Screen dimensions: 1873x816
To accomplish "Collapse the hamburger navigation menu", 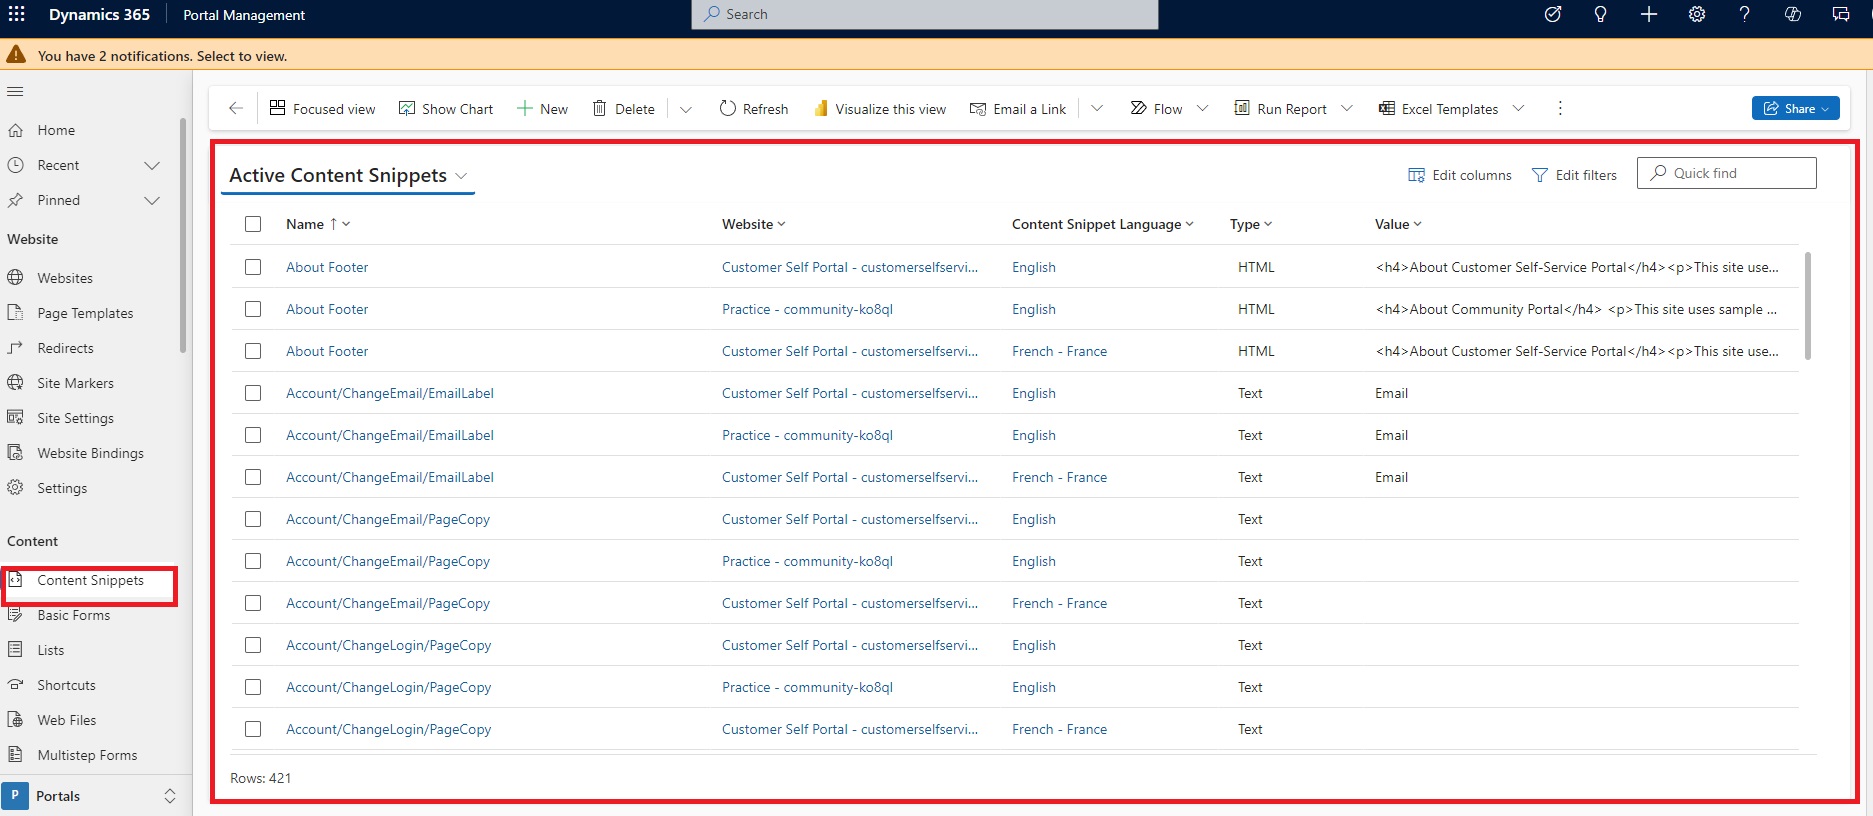I will [x=15, y=92].
